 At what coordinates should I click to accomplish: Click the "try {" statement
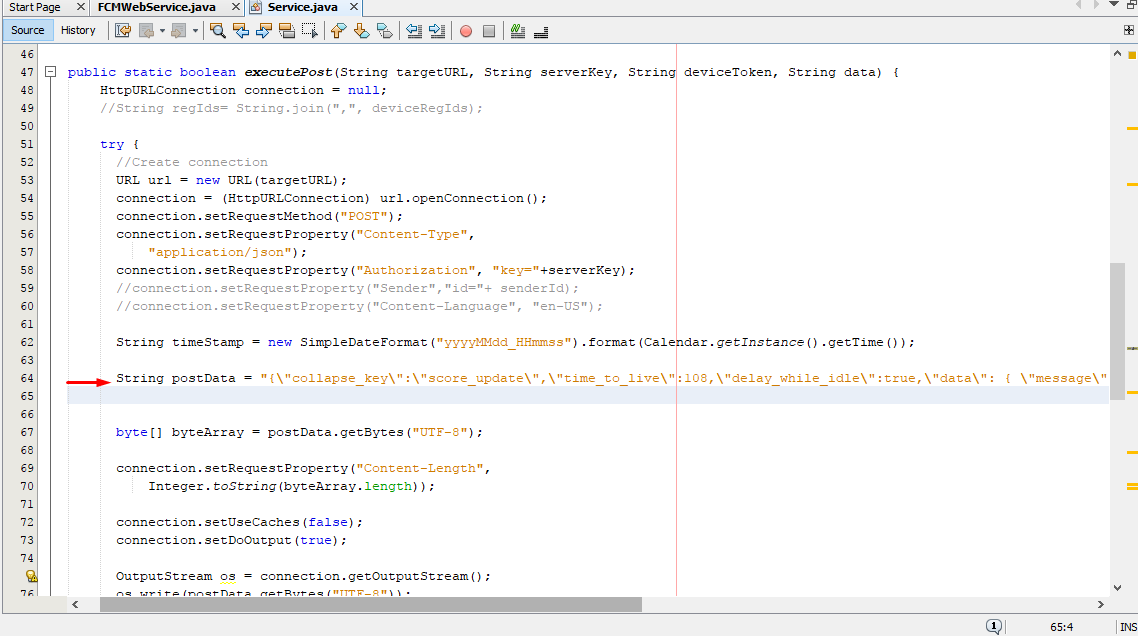119,144
